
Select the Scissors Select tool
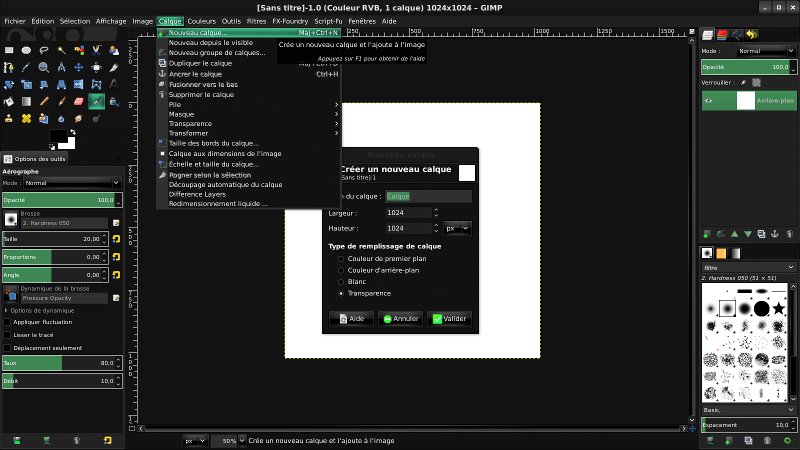click(96, 50)
